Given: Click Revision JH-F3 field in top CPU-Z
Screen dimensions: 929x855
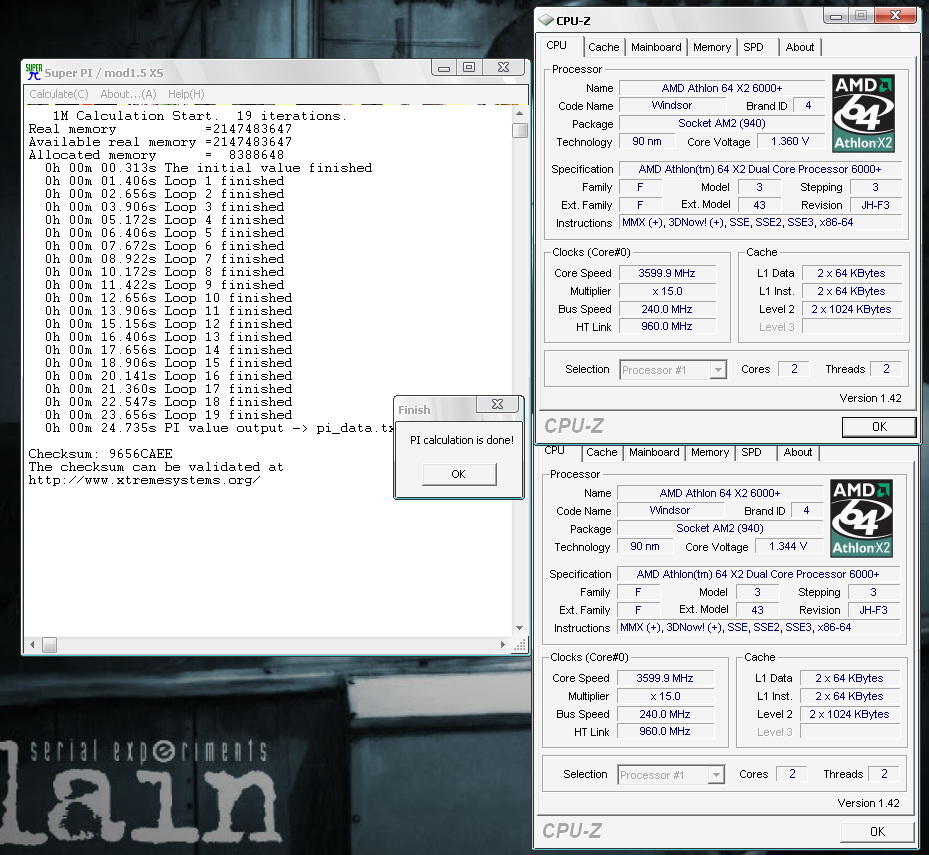Looking at the screenshot, I should coord(876,205).
